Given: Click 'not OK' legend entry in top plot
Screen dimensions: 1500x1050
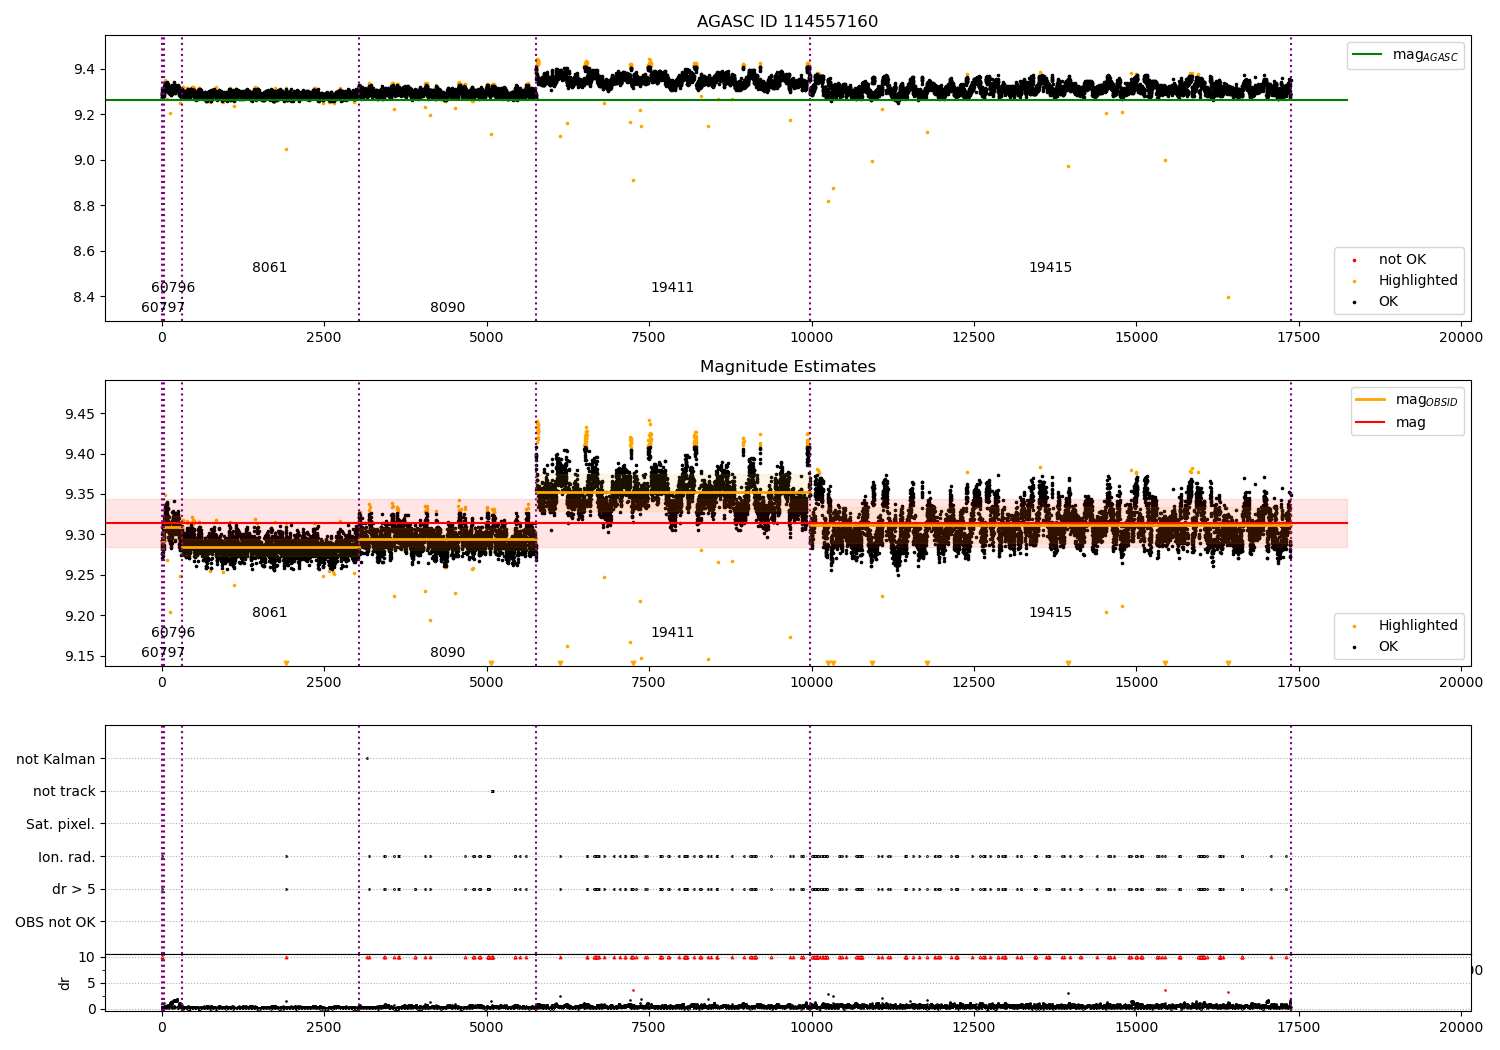Looking at the screenshot, I should [x=1402, y=260].
